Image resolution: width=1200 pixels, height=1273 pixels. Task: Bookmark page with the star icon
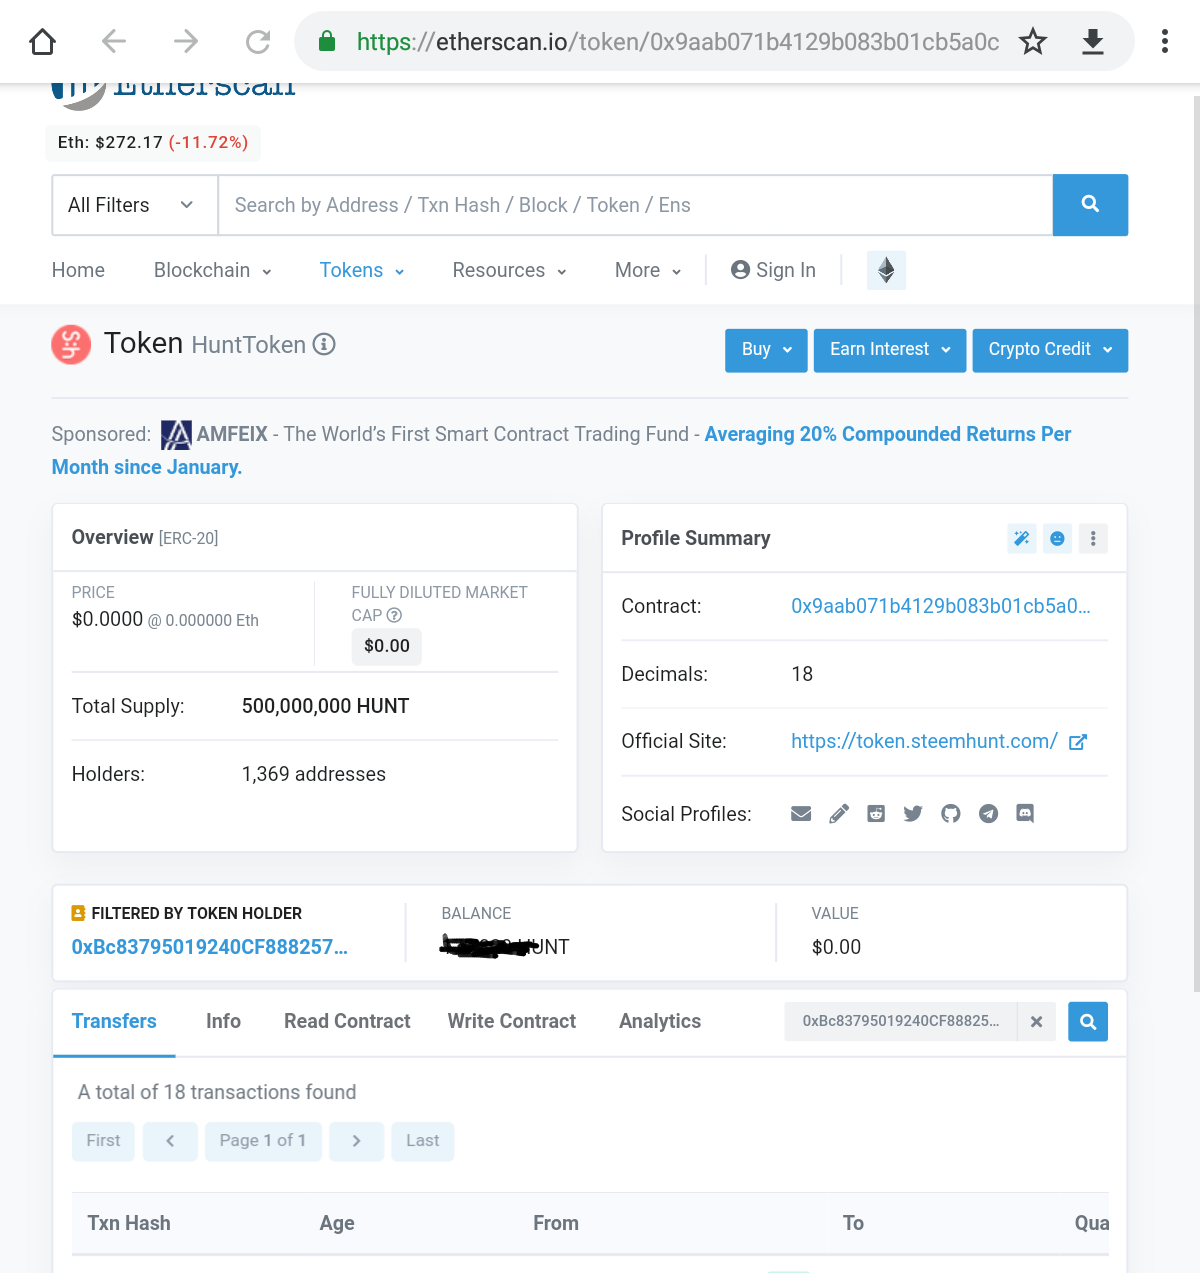(1033, 41)
